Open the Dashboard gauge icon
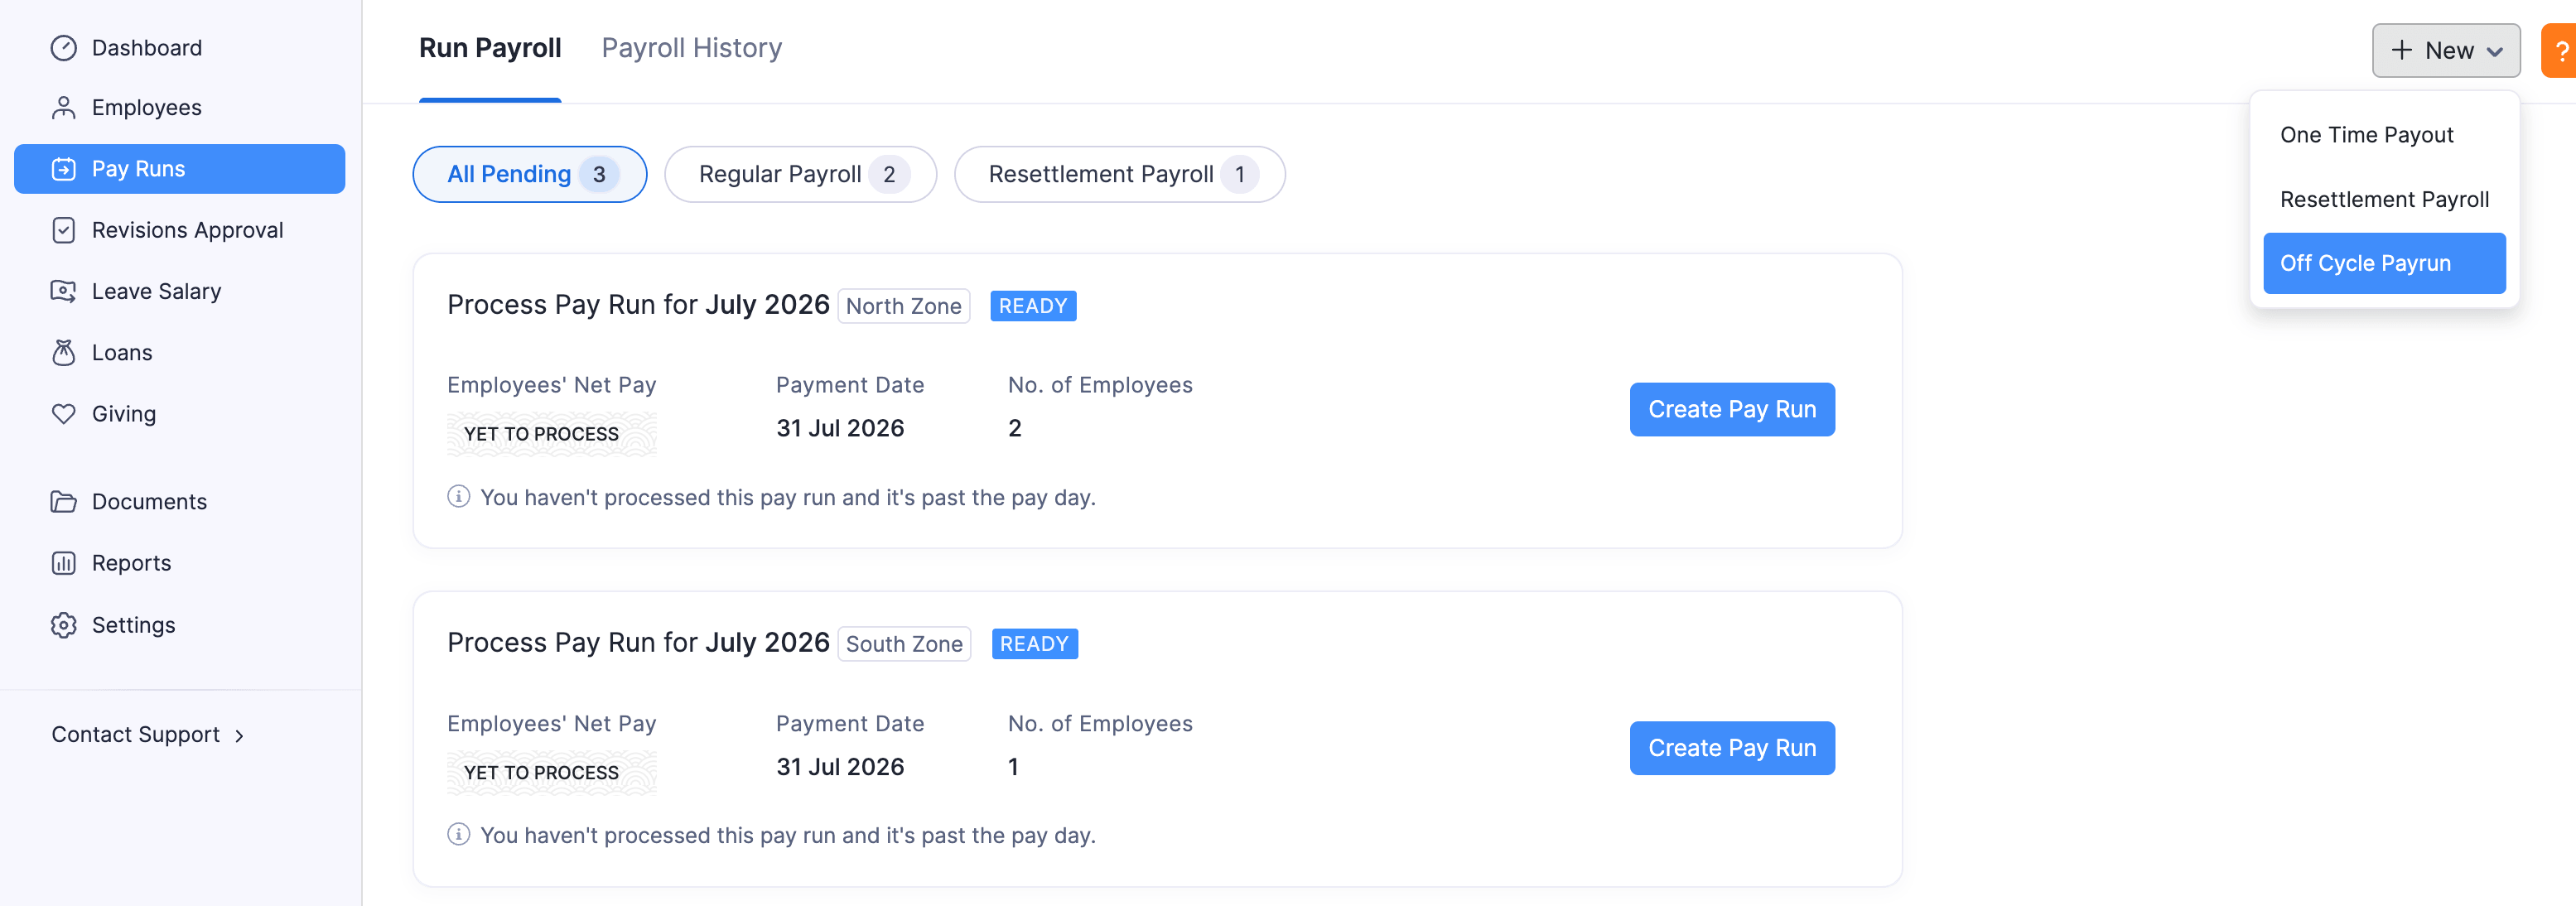Viewport: 2576px width, 906px height. click(63, 48)
